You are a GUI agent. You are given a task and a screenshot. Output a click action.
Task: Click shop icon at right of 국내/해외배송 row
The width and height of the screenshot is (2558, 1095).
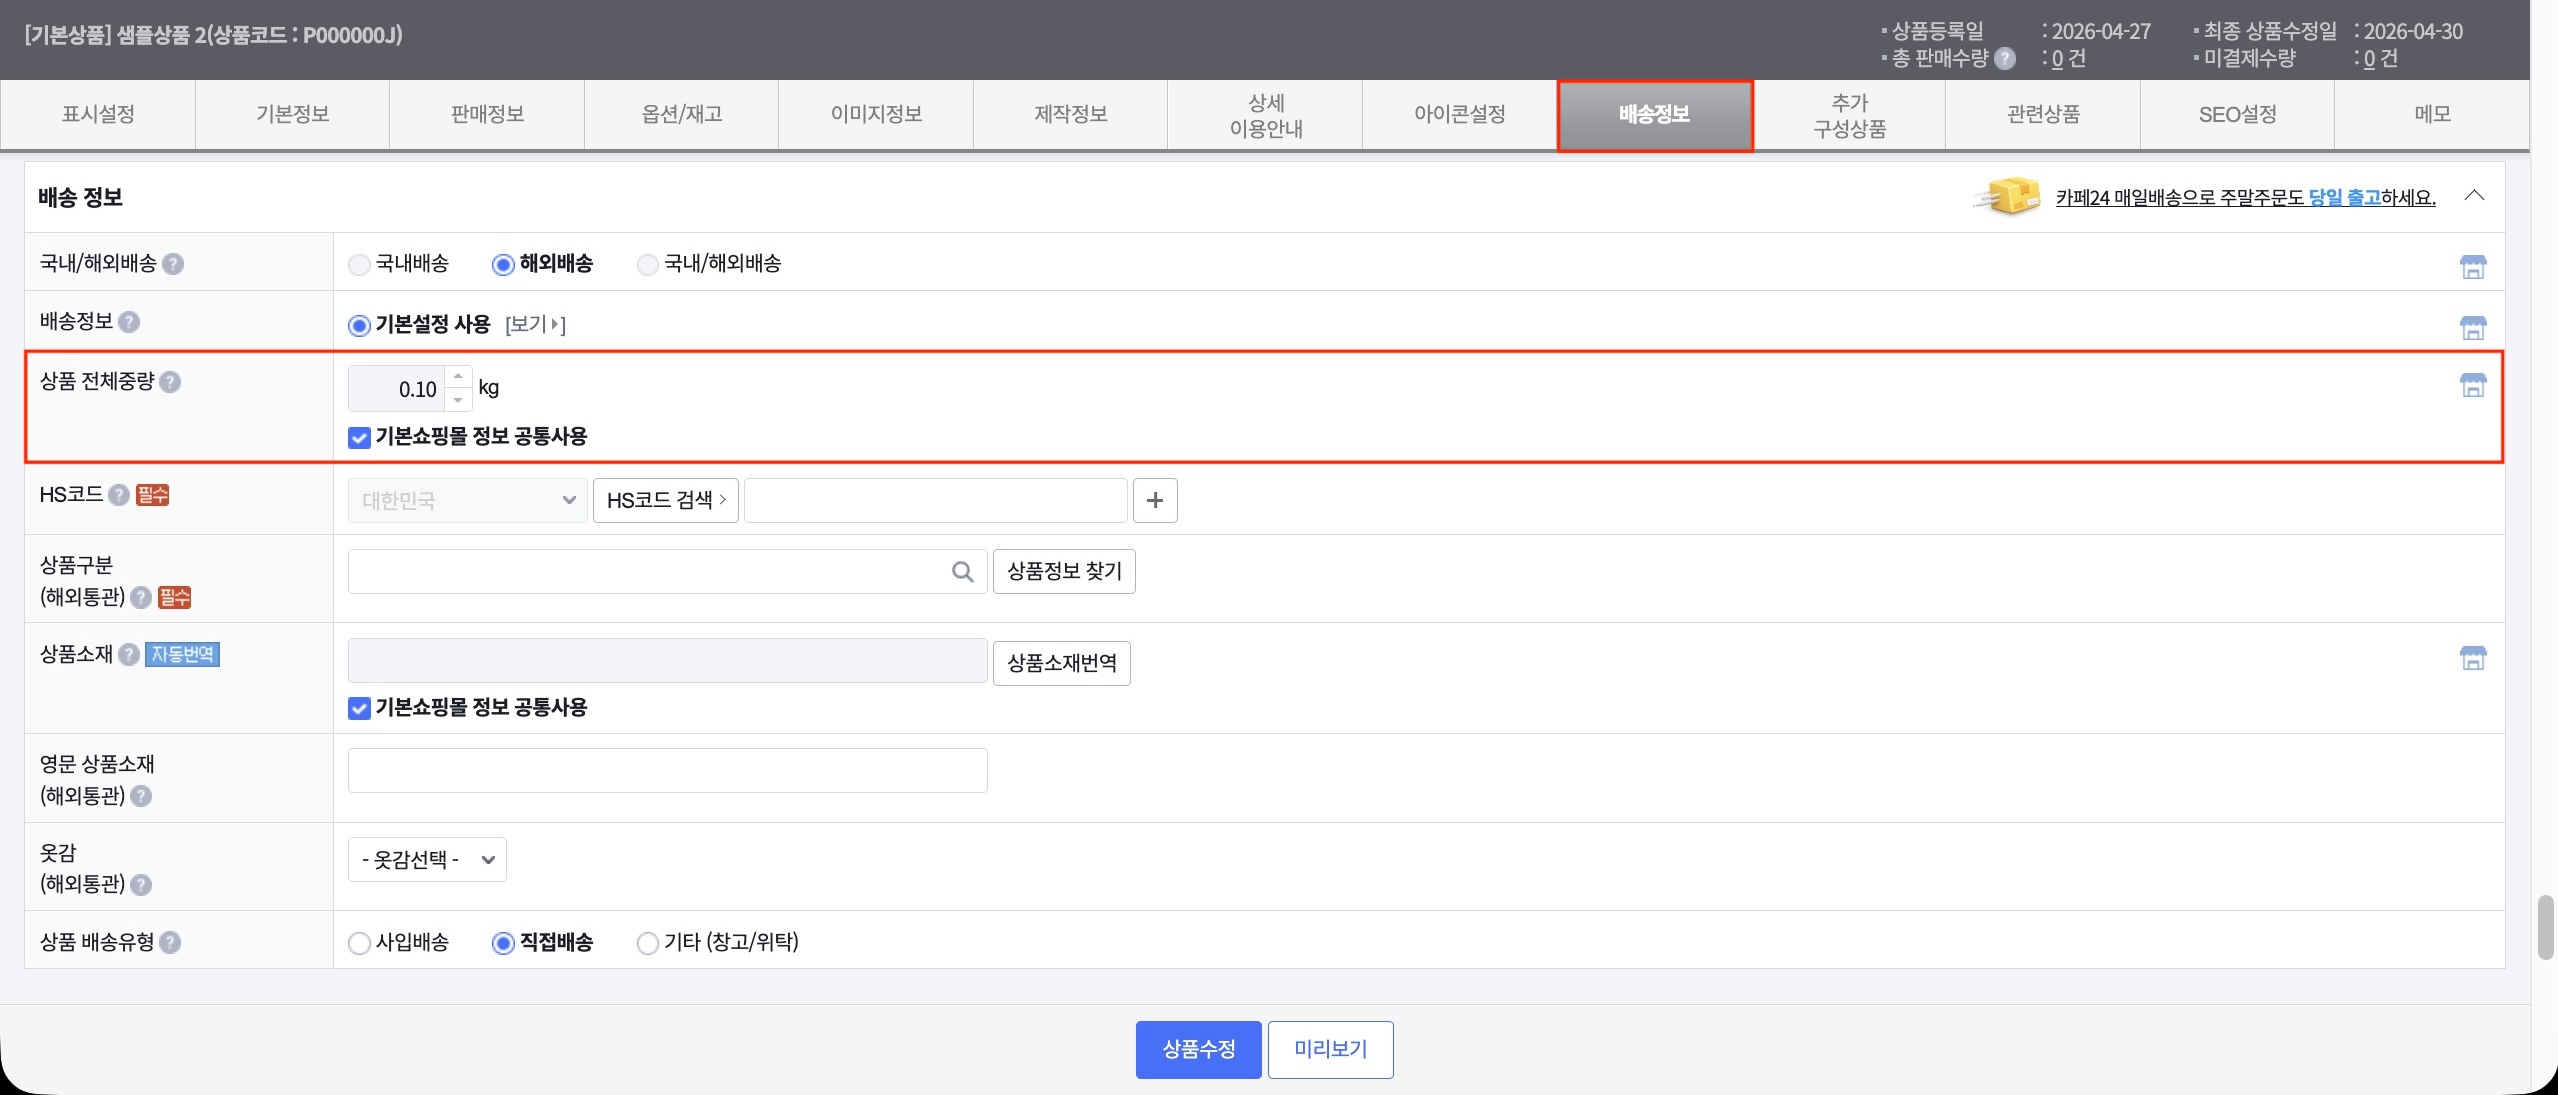pyautogui.click(x=2473, y=267)
